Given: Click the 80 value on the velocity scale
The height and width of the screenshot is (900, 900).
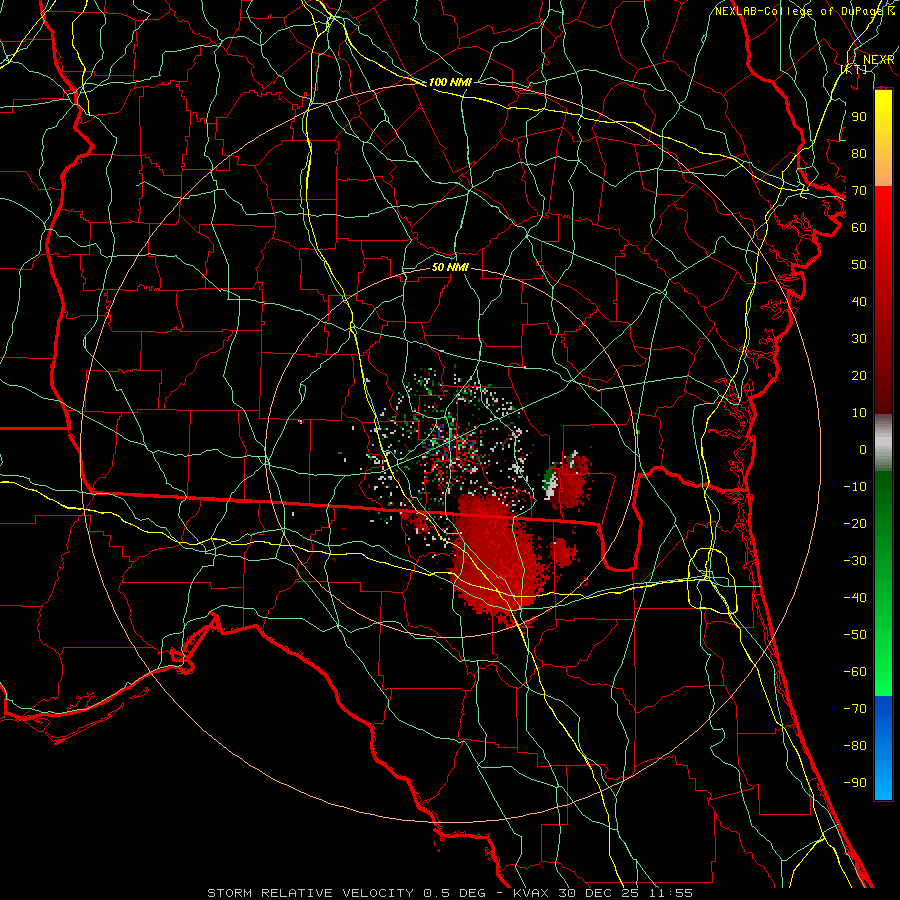Looking at the screenshot, I should point(859,154).
